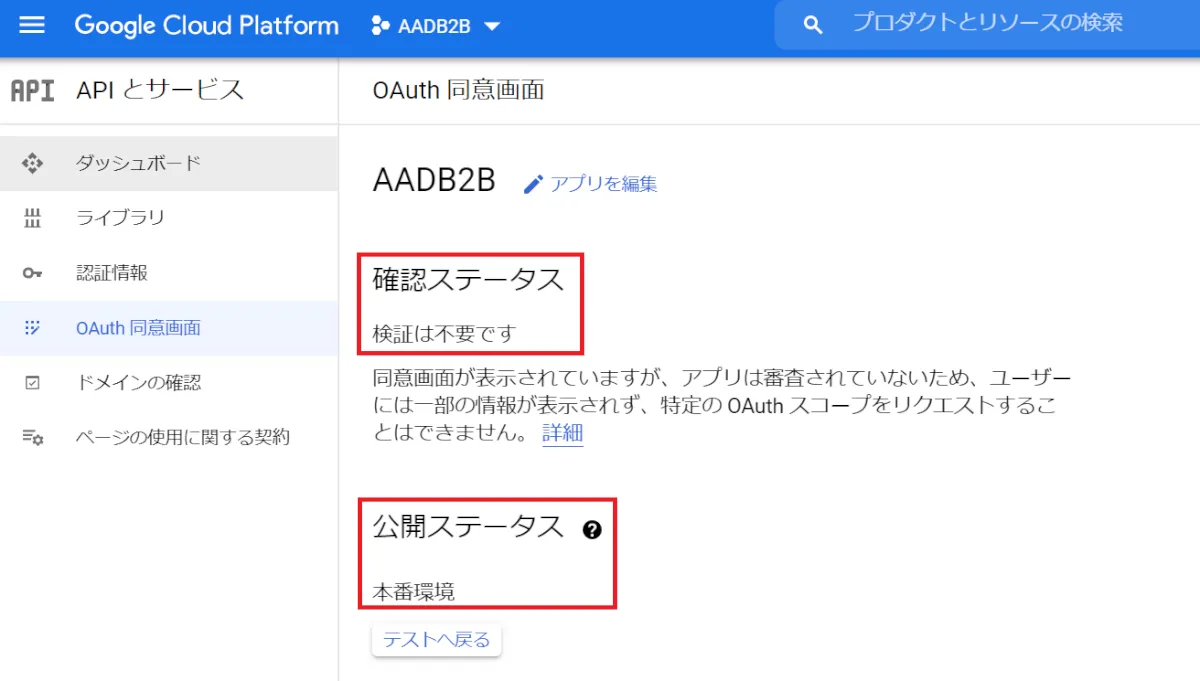The image size is (1200, 681).
Task: Click the Google Cloud Platform logo text
Action: click(x=206, y=26)
